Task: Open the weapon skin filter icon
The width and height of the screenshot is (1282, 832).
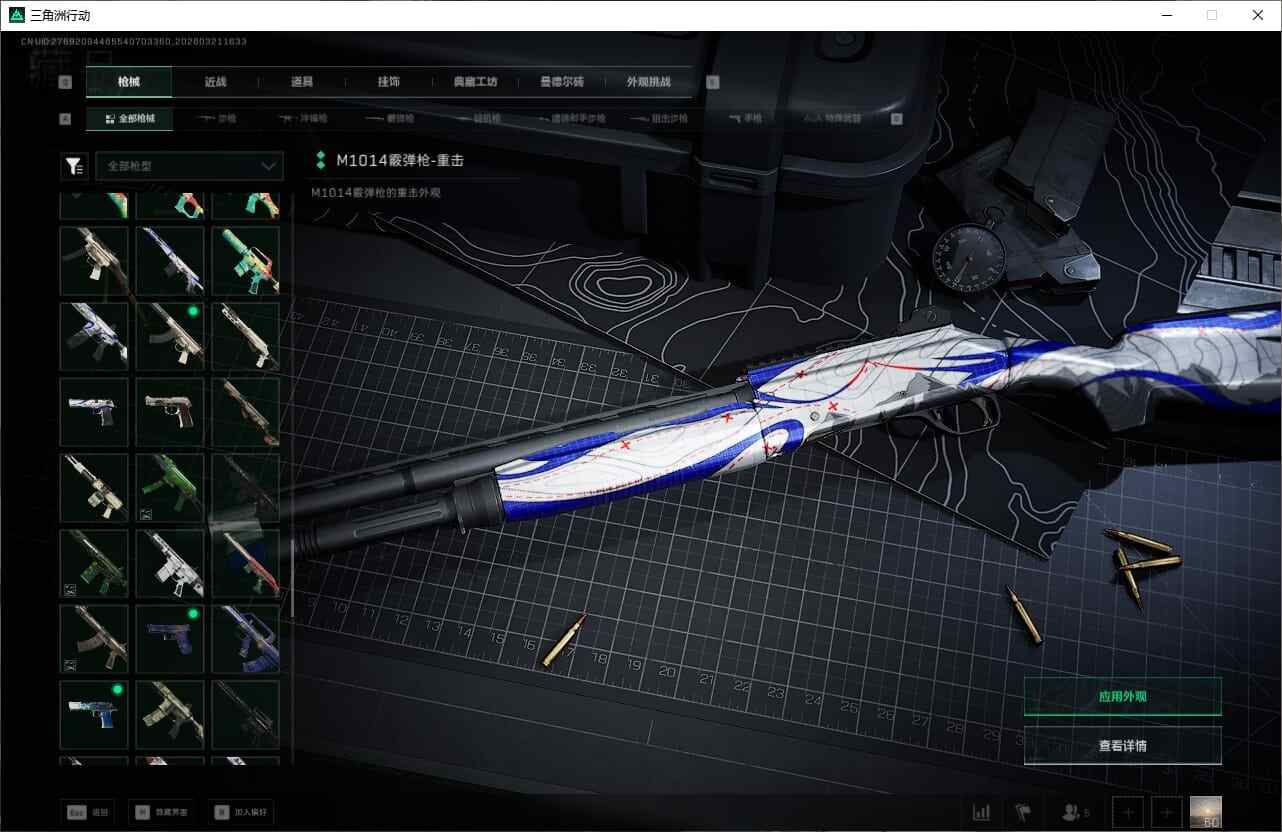Action: point(74,166)
